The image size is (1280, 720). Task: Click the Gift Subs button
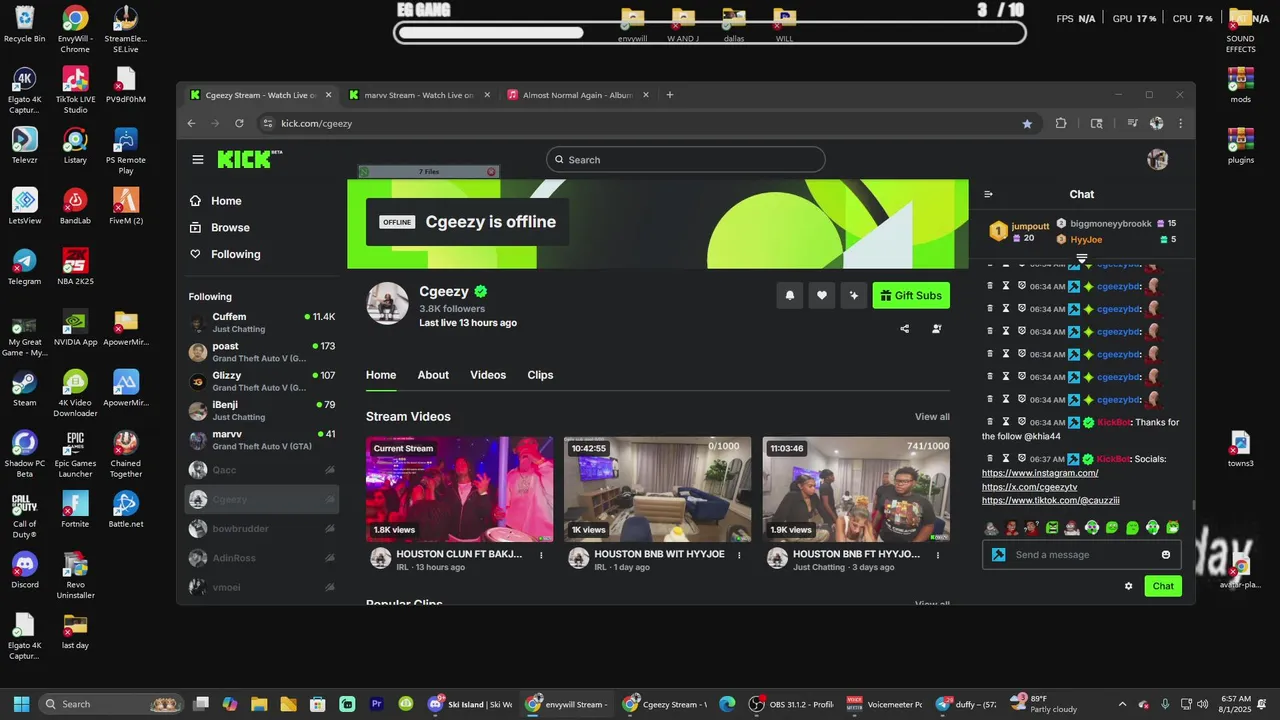pyautogui.click(x=911, y=295)
